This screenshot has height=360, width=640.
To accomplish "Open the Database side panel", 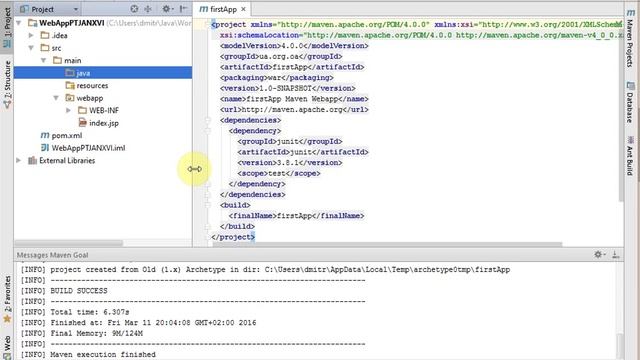I will 631,102.
